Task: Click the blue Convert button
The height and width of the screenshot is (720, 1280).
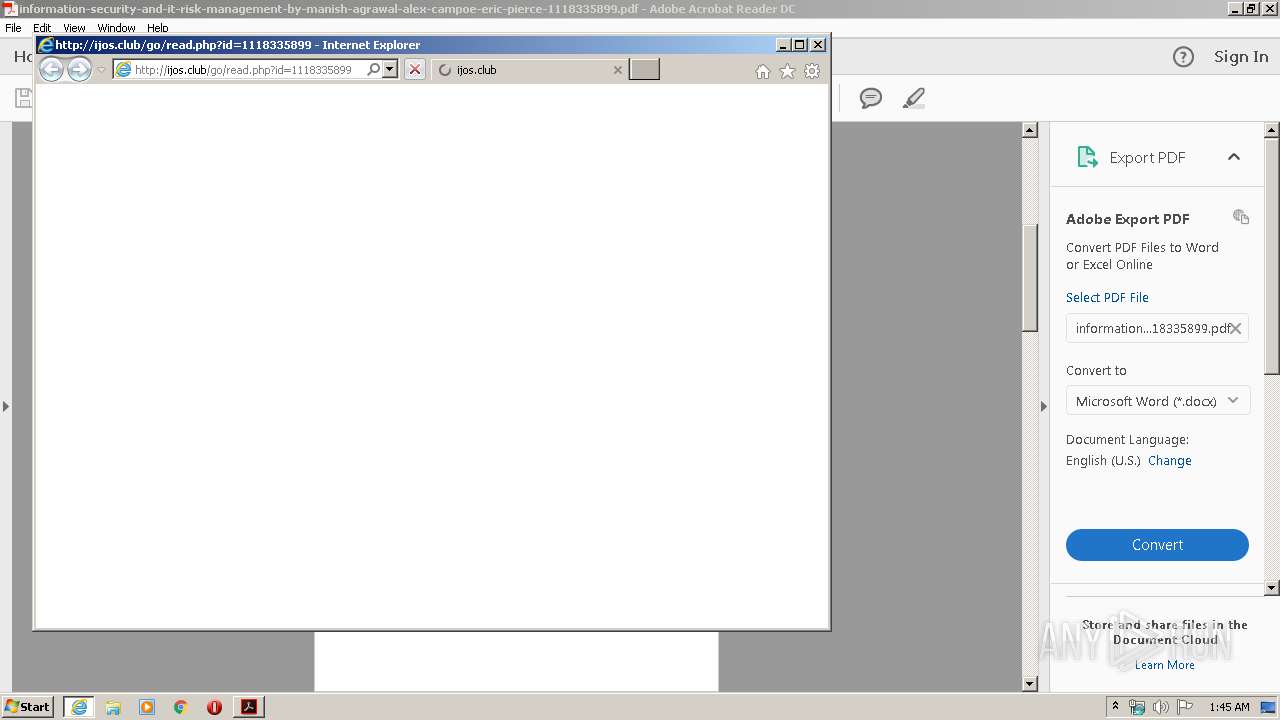Action: click(x=1157, y=545)
